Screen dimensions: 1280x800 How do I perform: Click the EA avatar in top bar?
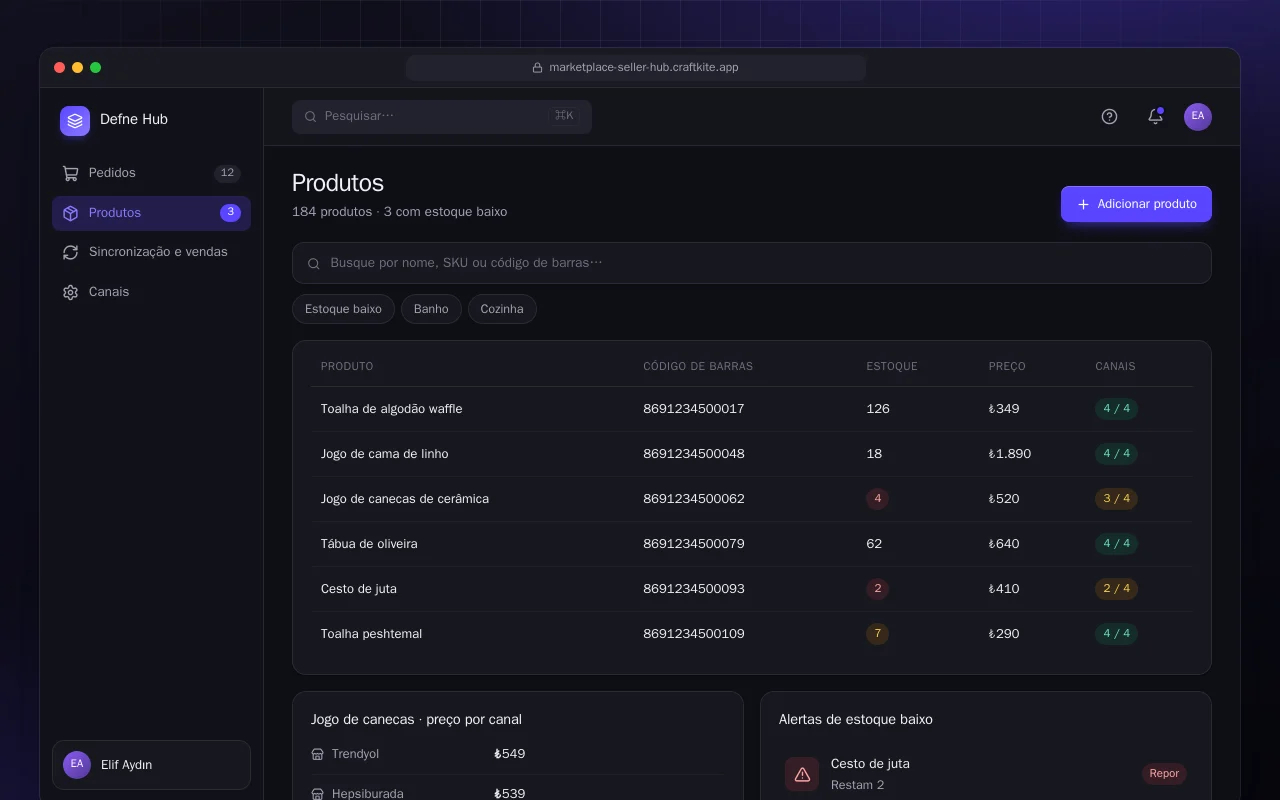click(1198, 117)
